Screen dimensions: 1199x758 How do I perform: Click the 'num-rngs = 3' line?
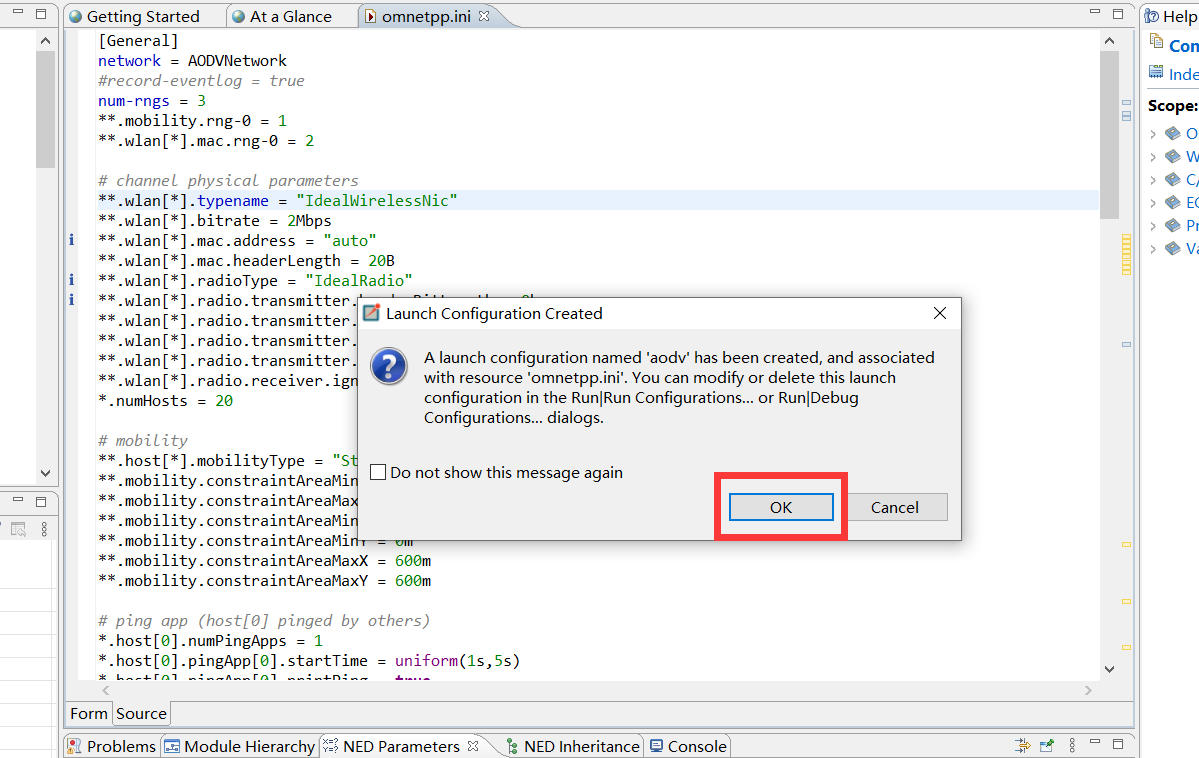pos(151,100)
